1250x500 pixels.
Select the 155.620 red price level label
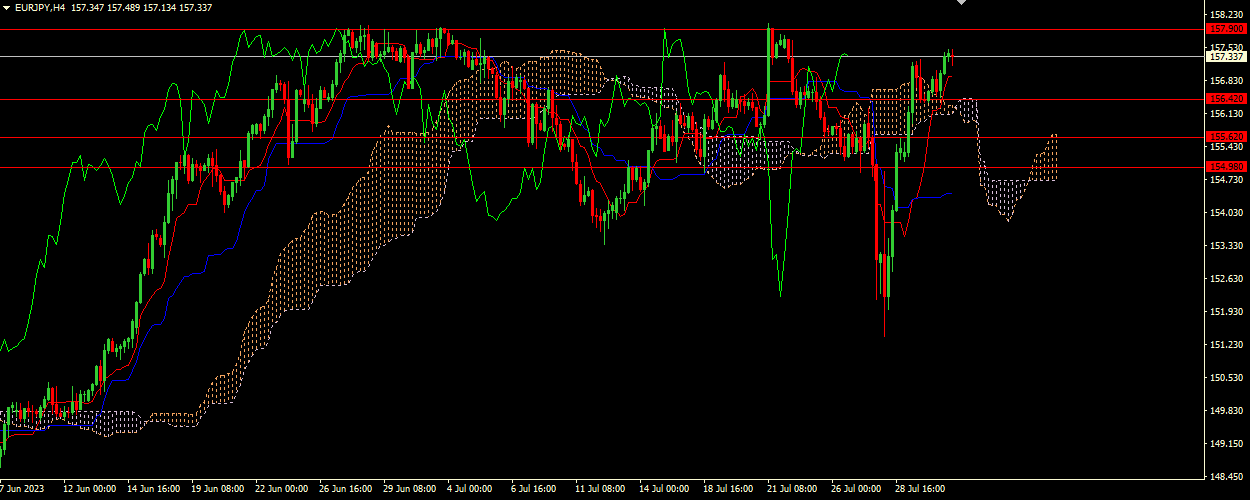(x=1226, y=137)
